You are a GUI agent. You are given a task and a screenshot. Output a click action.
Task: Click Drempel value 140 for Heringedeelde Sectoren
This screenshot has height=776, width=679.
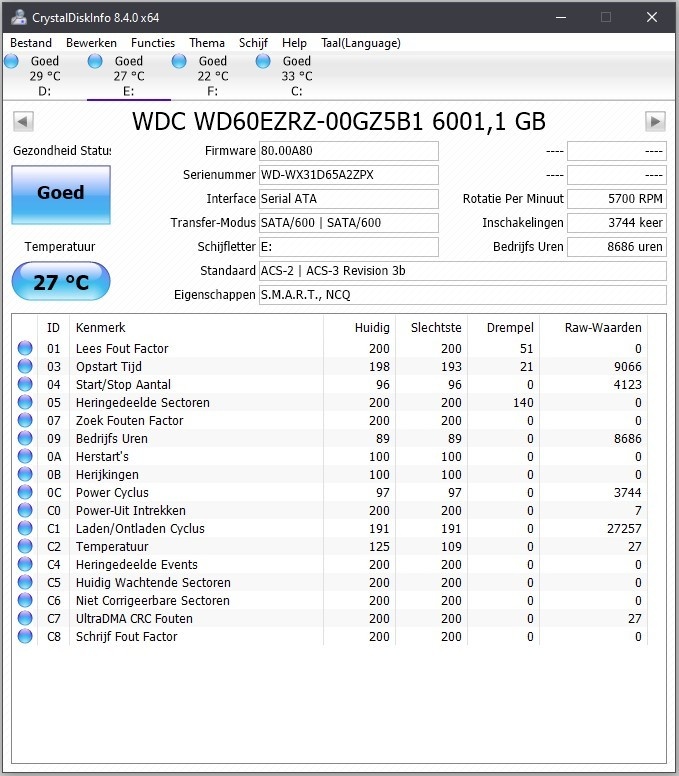[x=523, y=403]
